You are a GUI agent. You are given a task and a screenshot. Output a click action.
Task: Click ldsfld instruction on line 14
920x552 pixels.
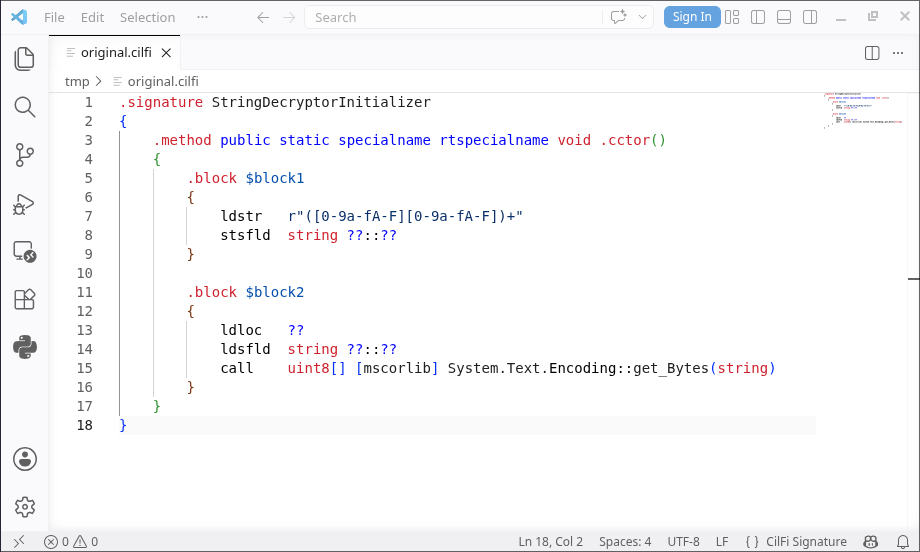pyautogui.click(x=245, y=349)
